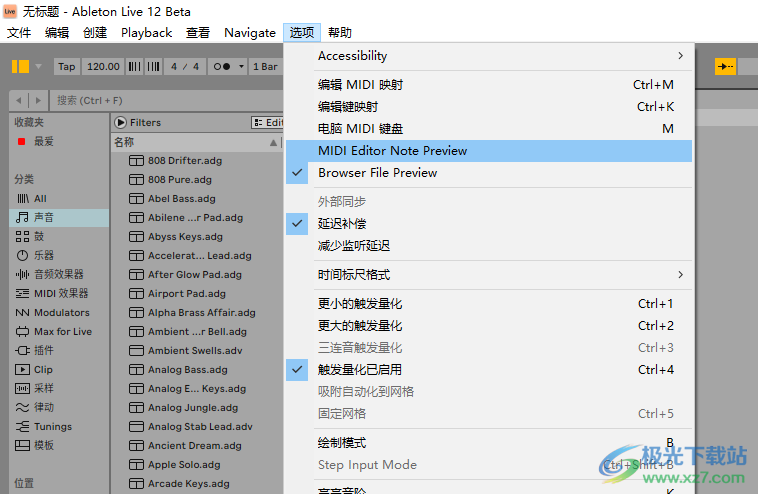Toggle 电脑 MIDI 键盘 option
758x494 pixels.
(489, 129)
